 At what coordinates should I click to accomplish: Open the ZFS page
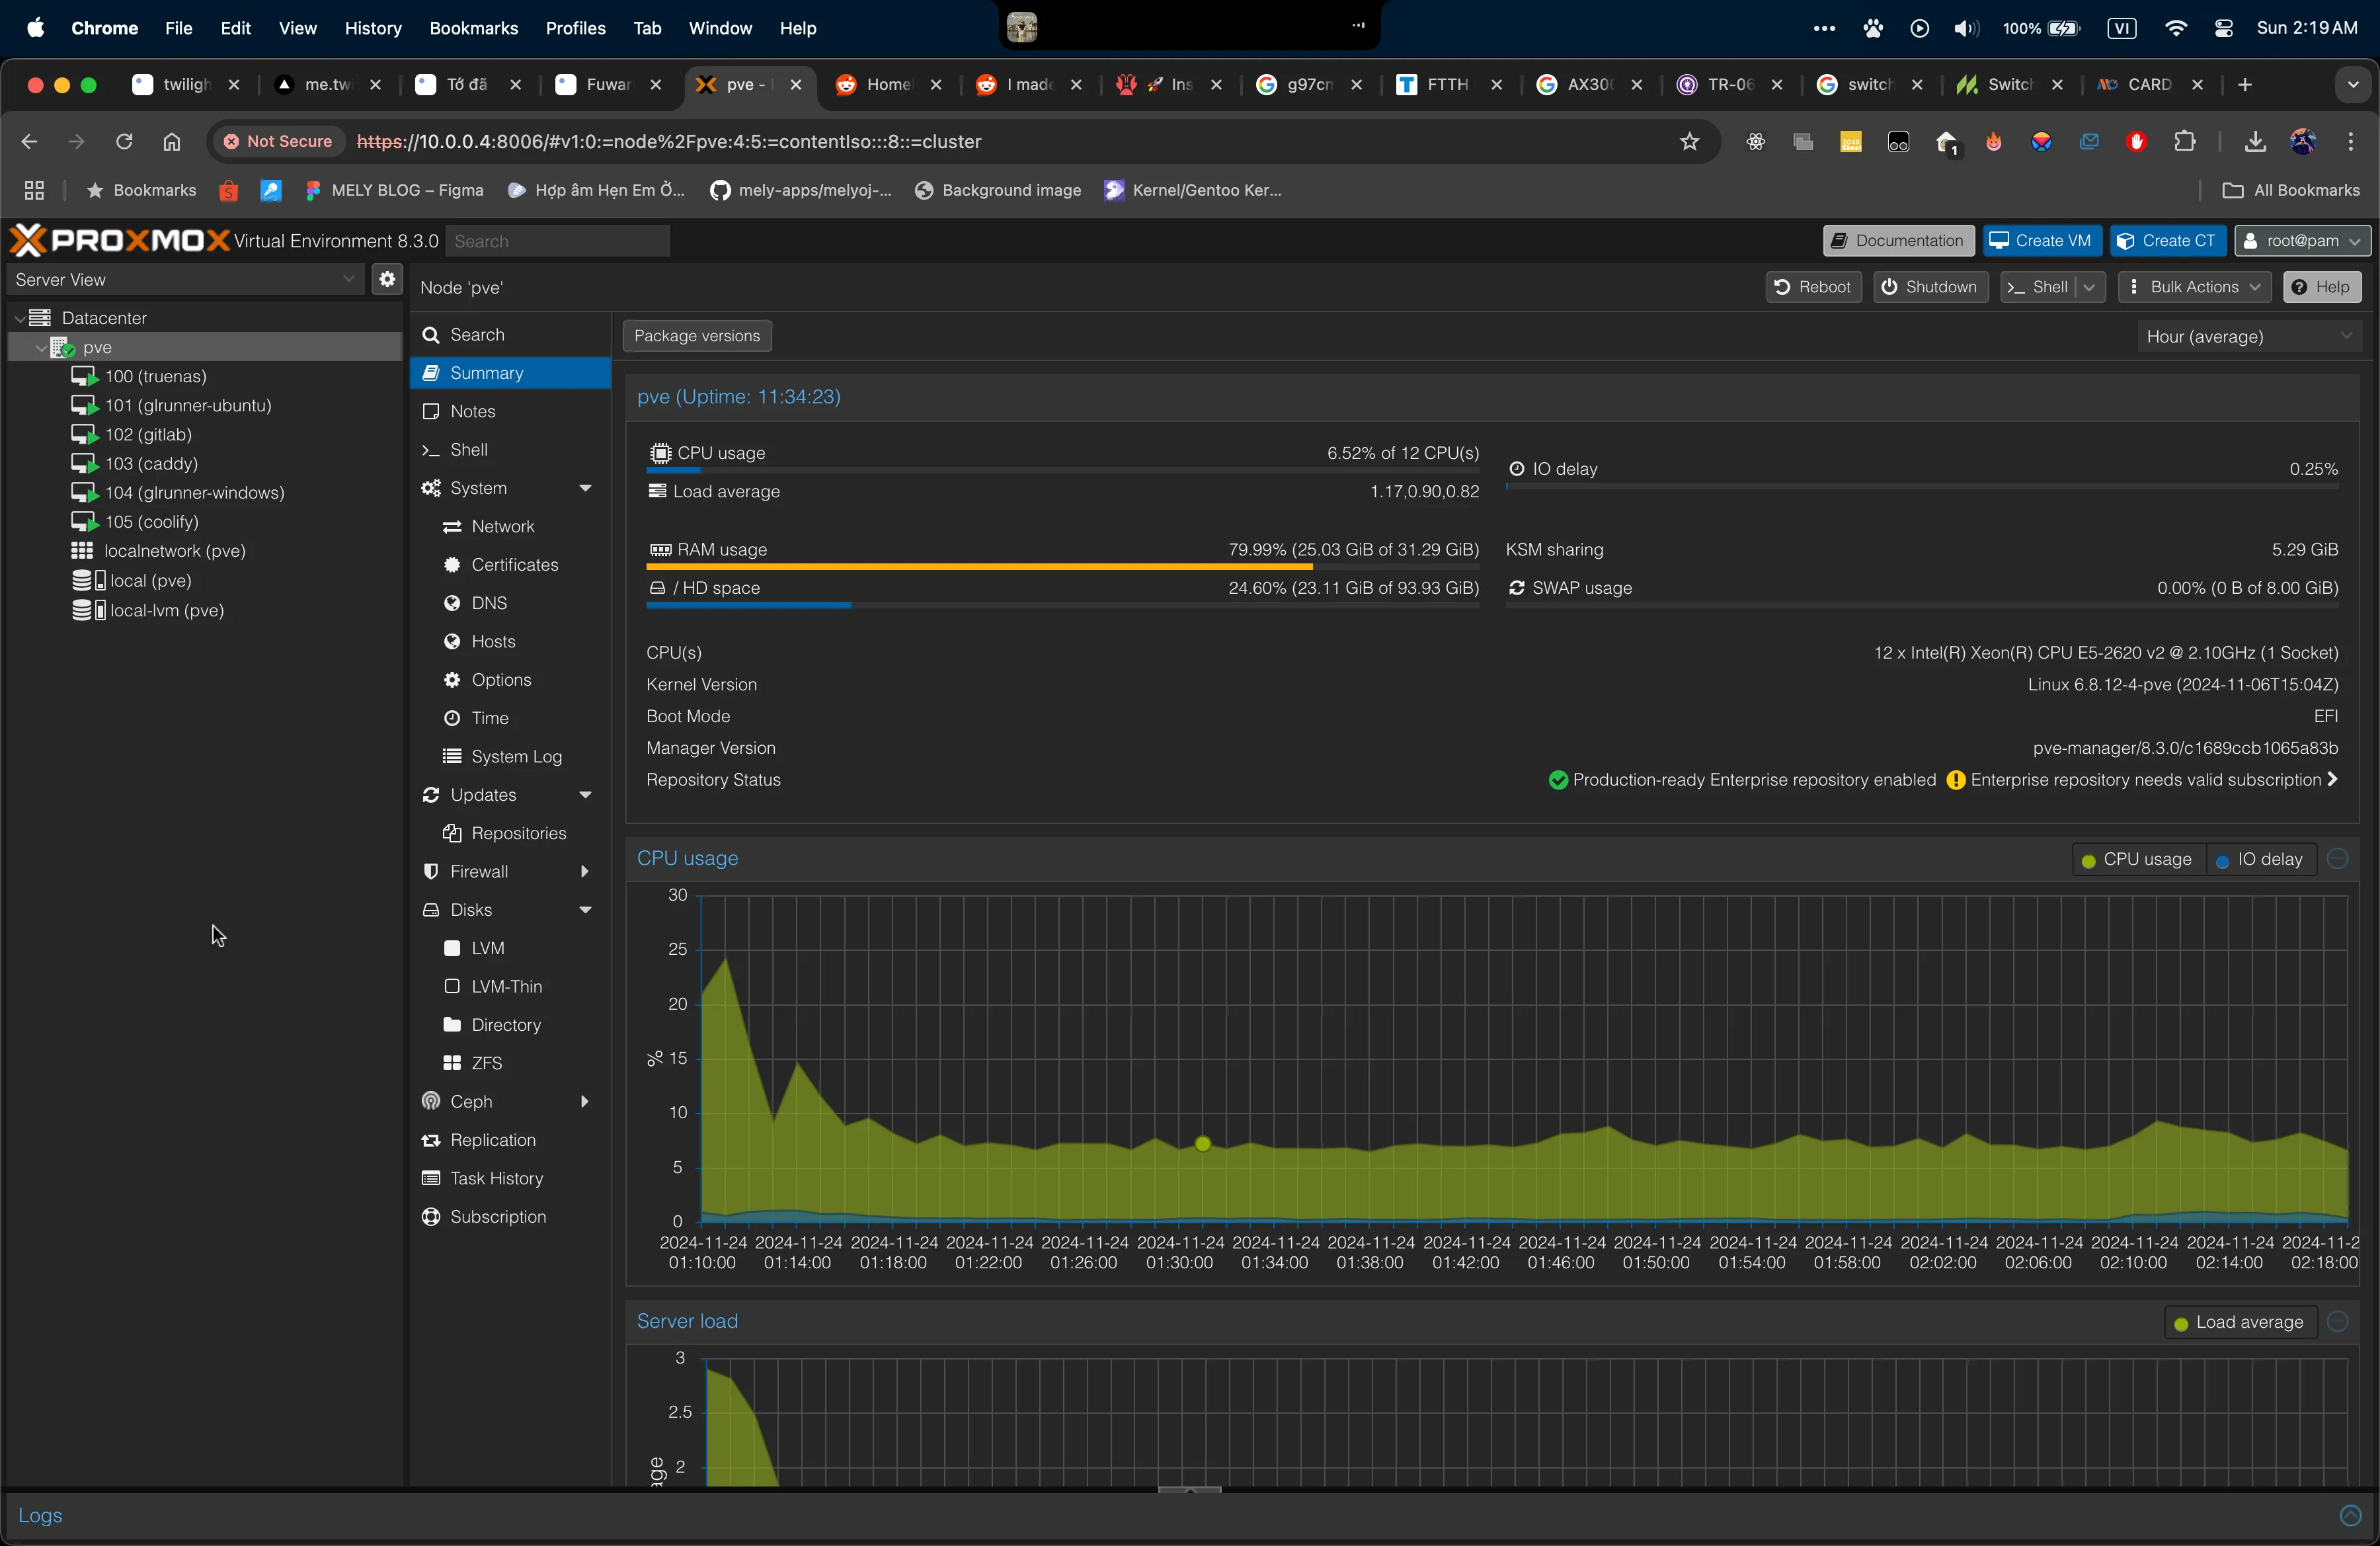pos(510,1063)
